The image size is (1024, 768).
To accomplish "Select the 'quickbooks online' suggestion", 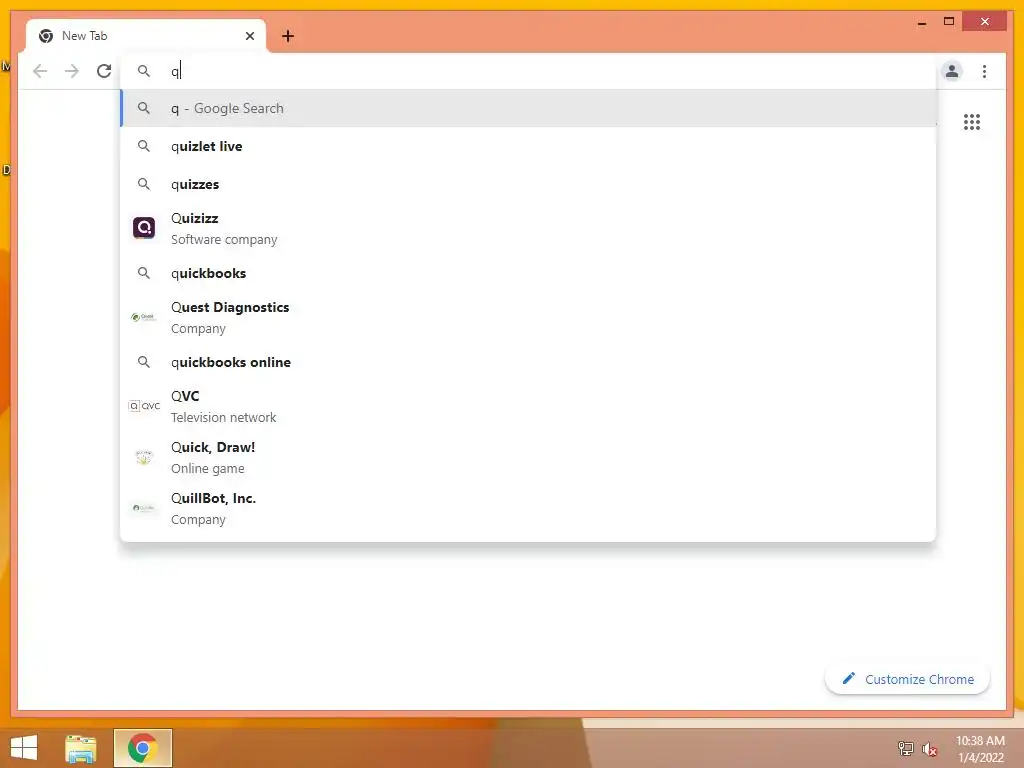I will pos(528,362).
